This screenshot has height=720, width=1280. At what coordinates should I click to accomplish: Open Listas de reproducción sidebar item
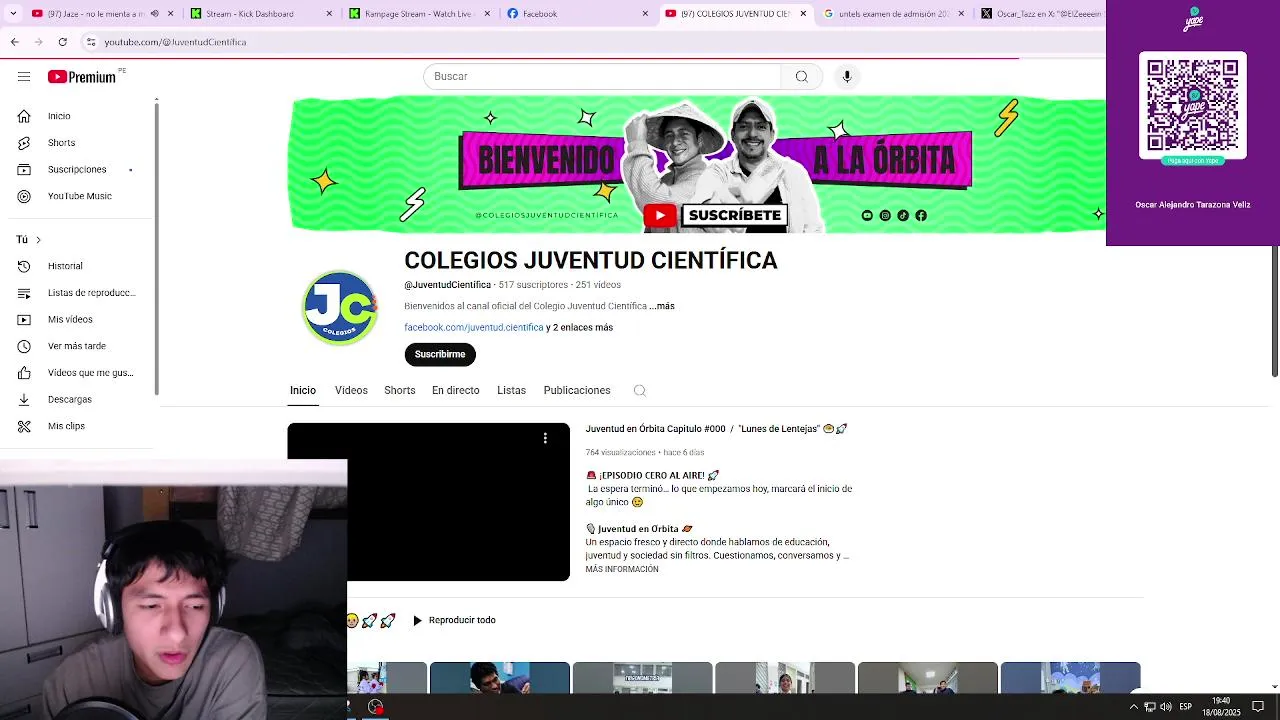[x=78, y=293]
